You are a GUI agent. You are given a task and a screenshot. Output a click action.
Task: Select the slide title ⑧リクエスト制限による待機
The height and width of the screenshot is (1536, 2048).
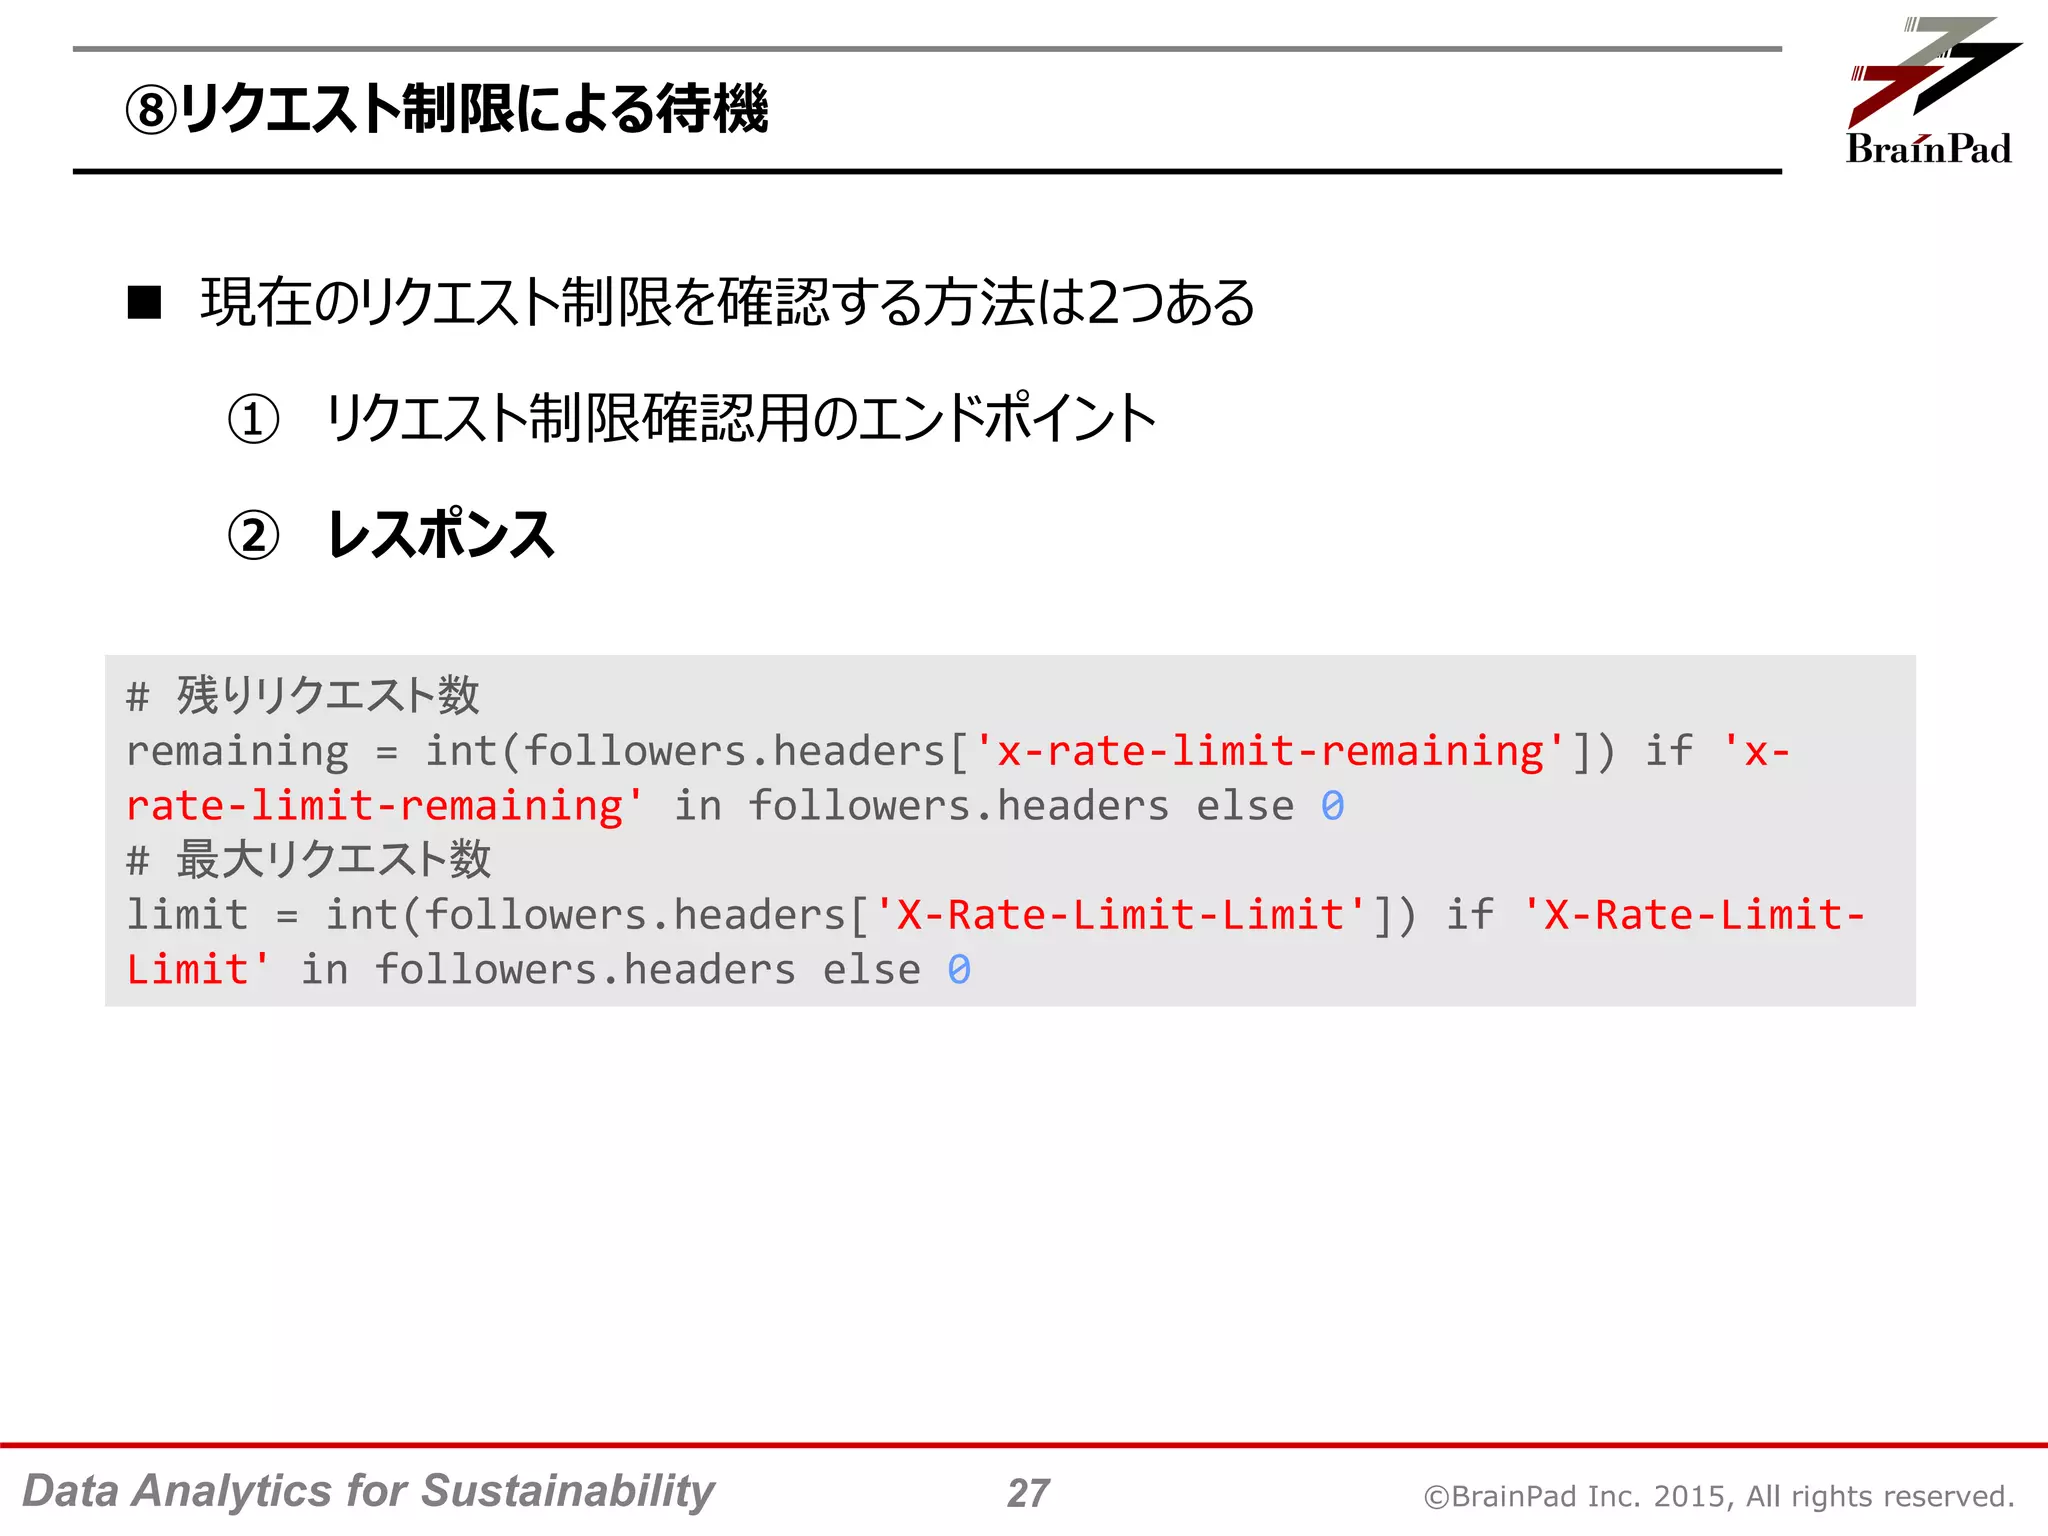coord(447,109)
